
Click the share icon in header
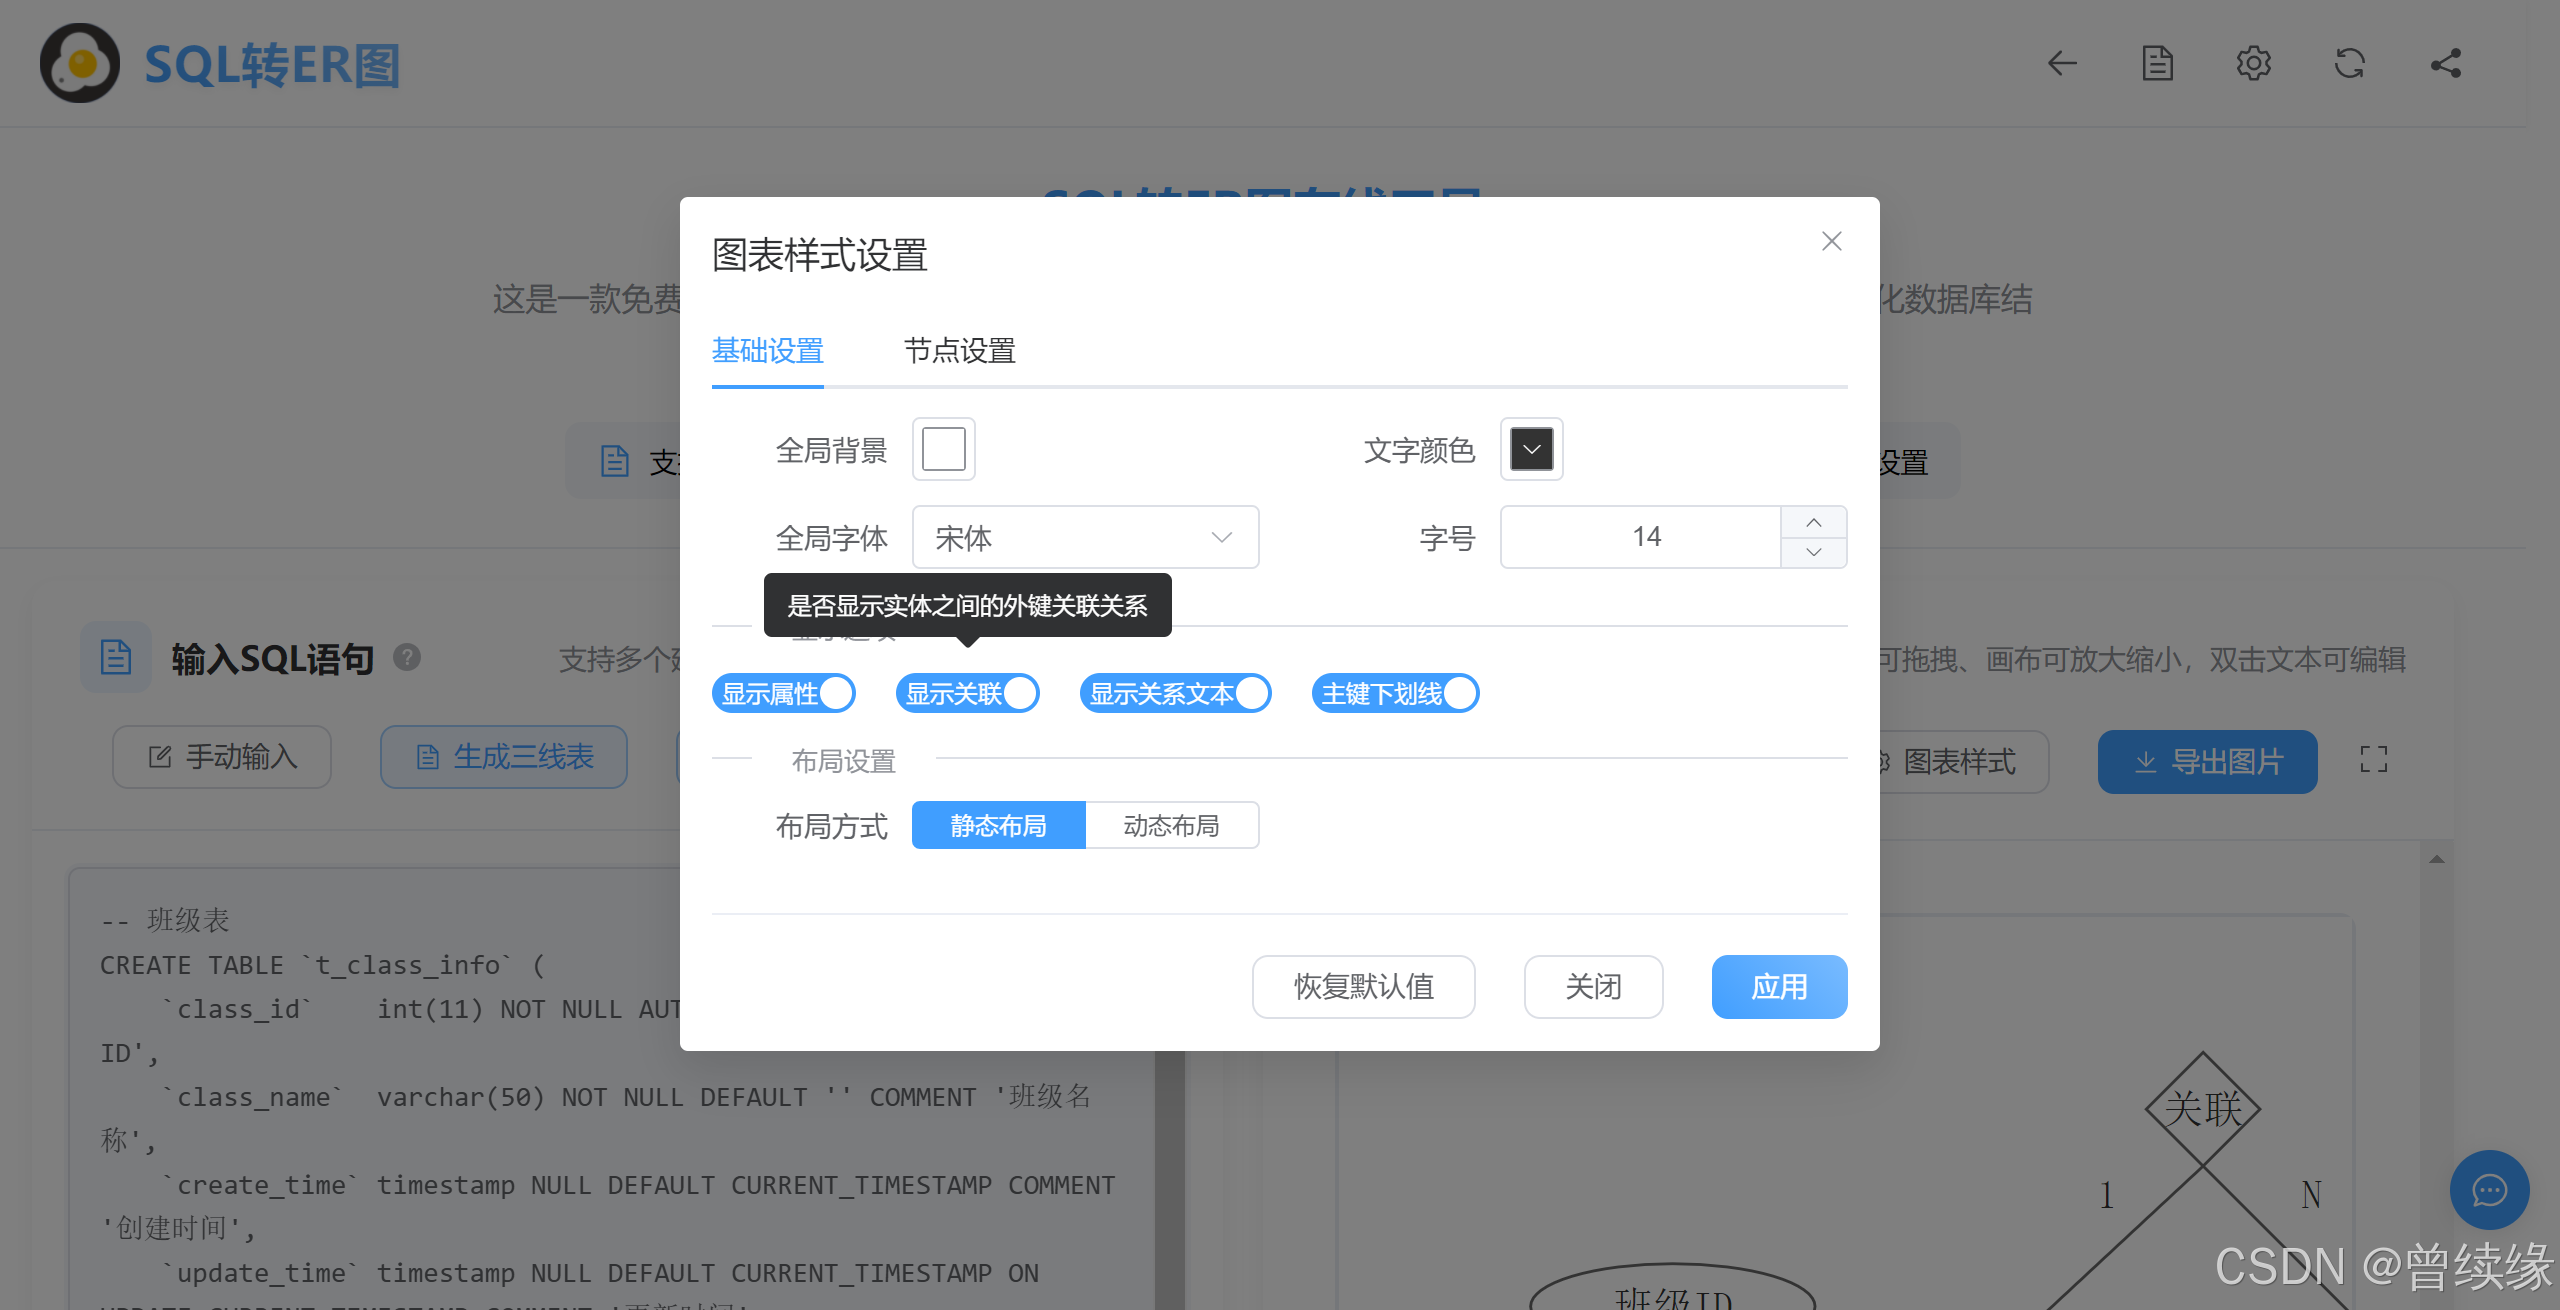coord(2445,64)
